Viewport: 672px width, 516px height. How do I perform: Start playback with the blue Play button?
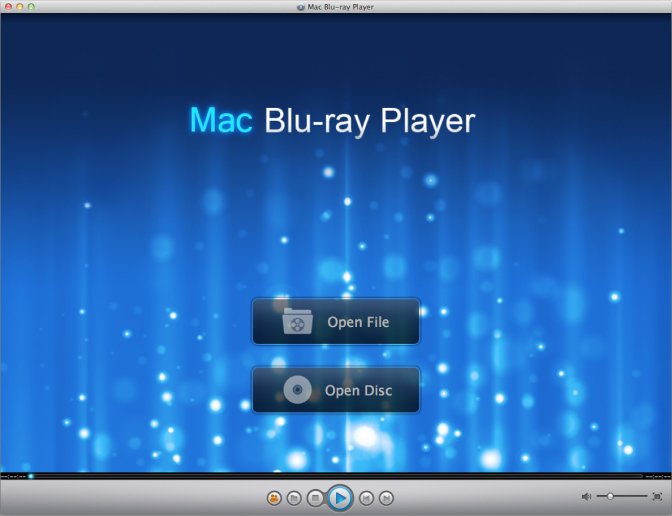pos(340,498)
